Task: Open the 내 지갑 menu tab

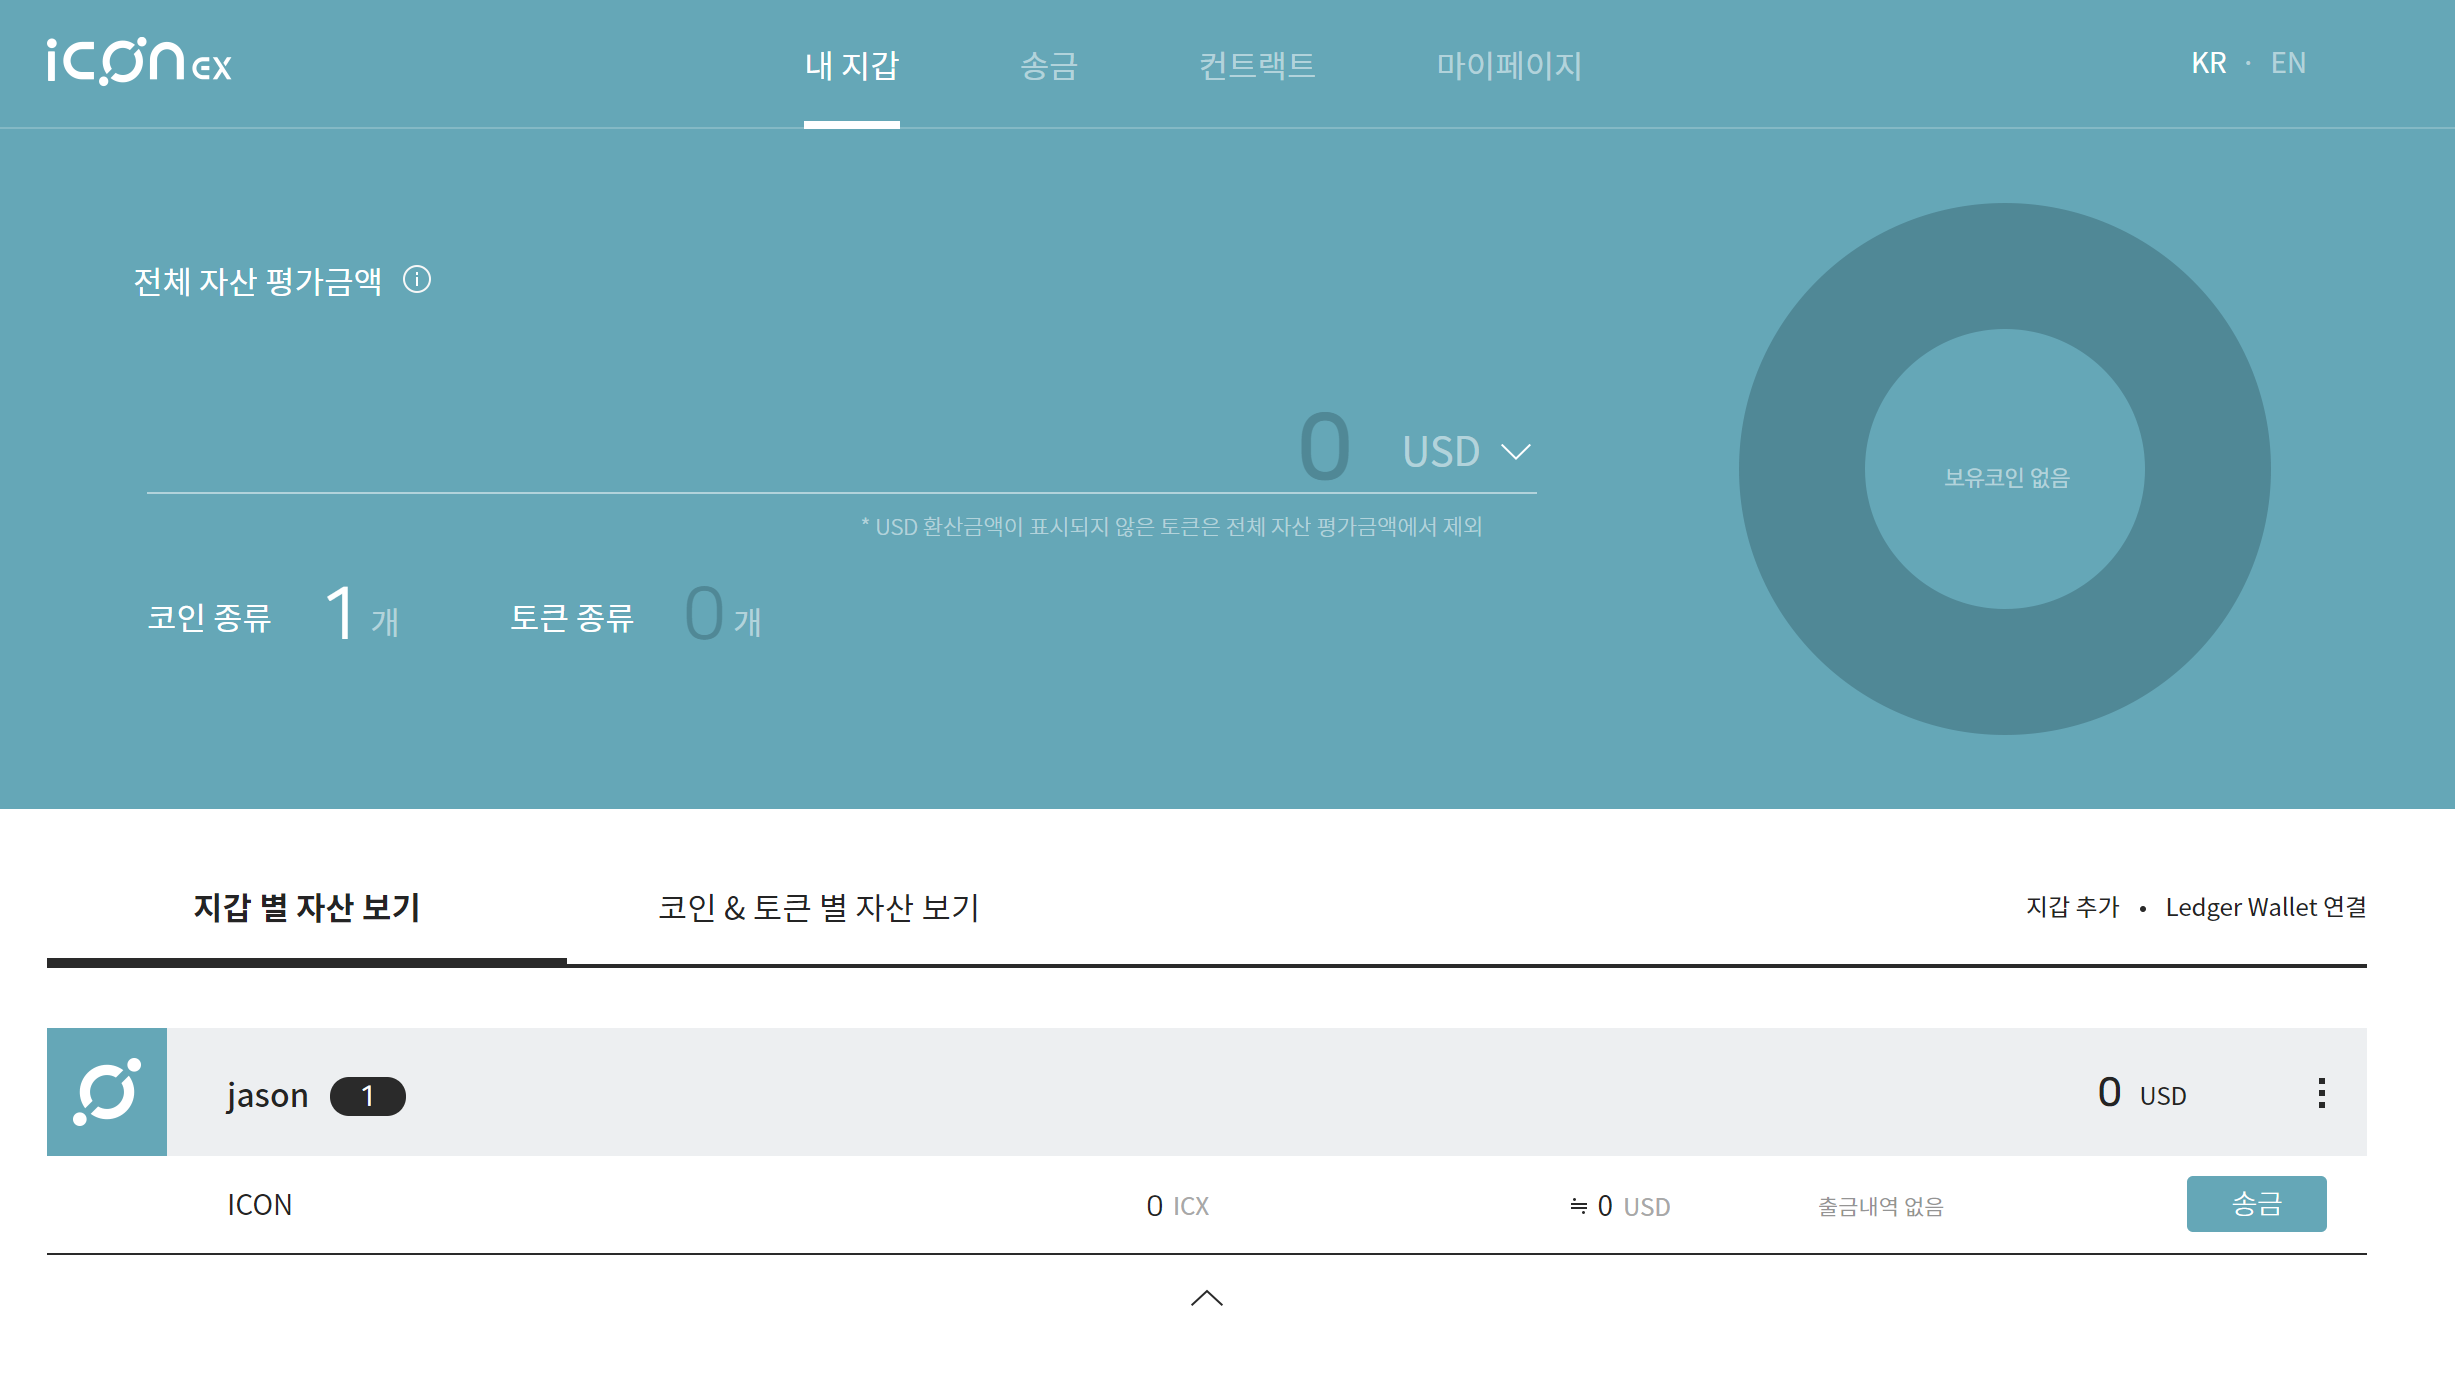Action: [x=852, y=65]
